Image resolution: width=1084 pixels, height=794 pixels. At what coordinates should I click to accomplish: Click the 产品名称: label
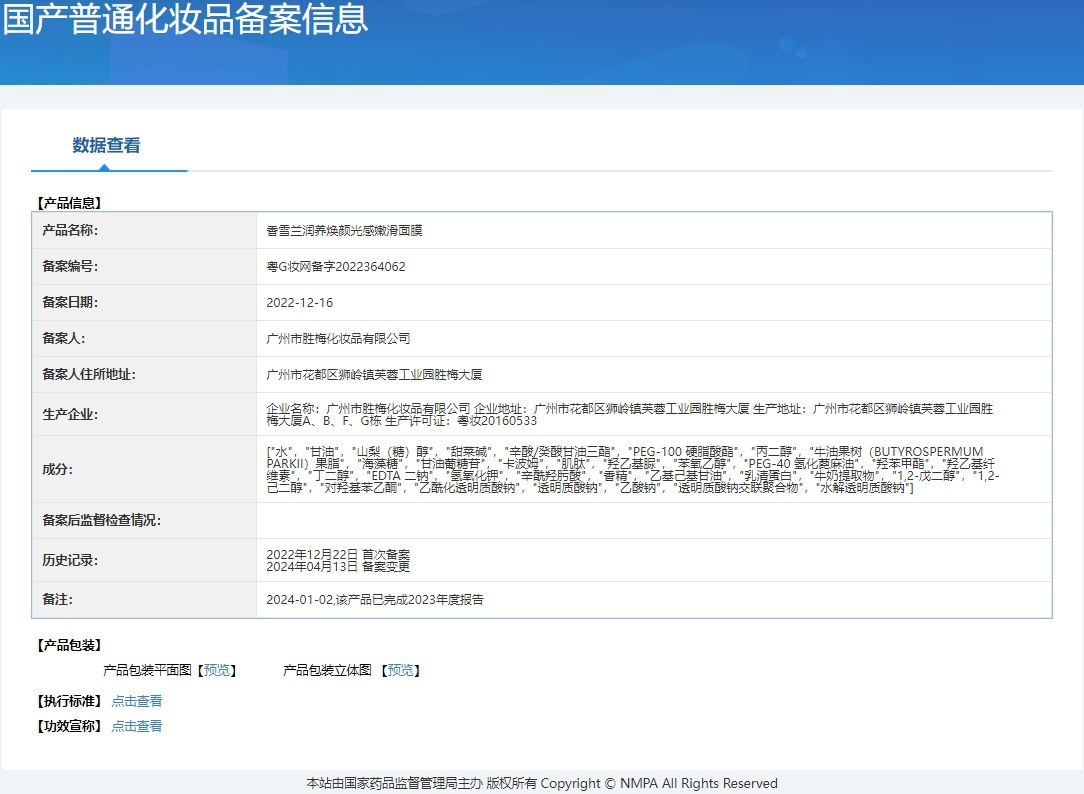pyautogui.click(x=70, y=231)
